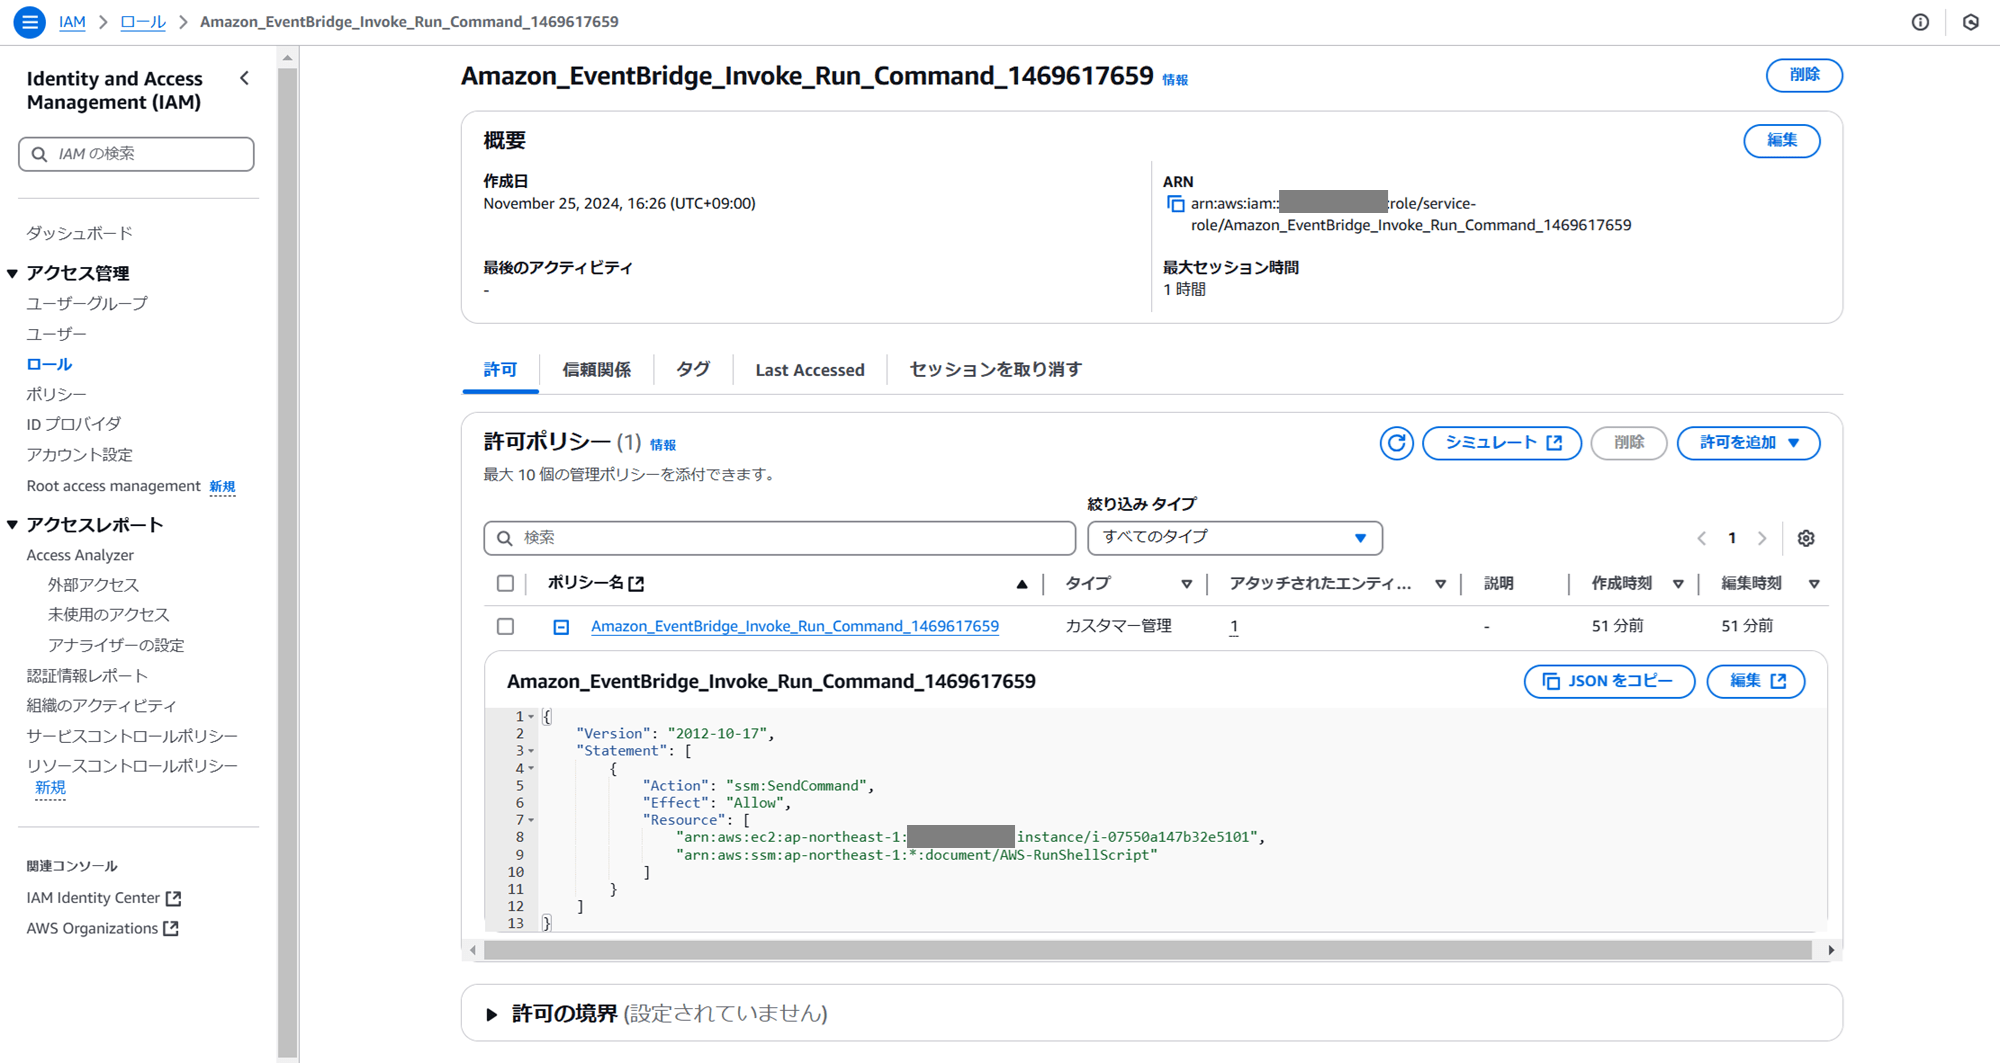Open the Amazon_EventBridge_Invoke_Run_Command policy link

795,626
